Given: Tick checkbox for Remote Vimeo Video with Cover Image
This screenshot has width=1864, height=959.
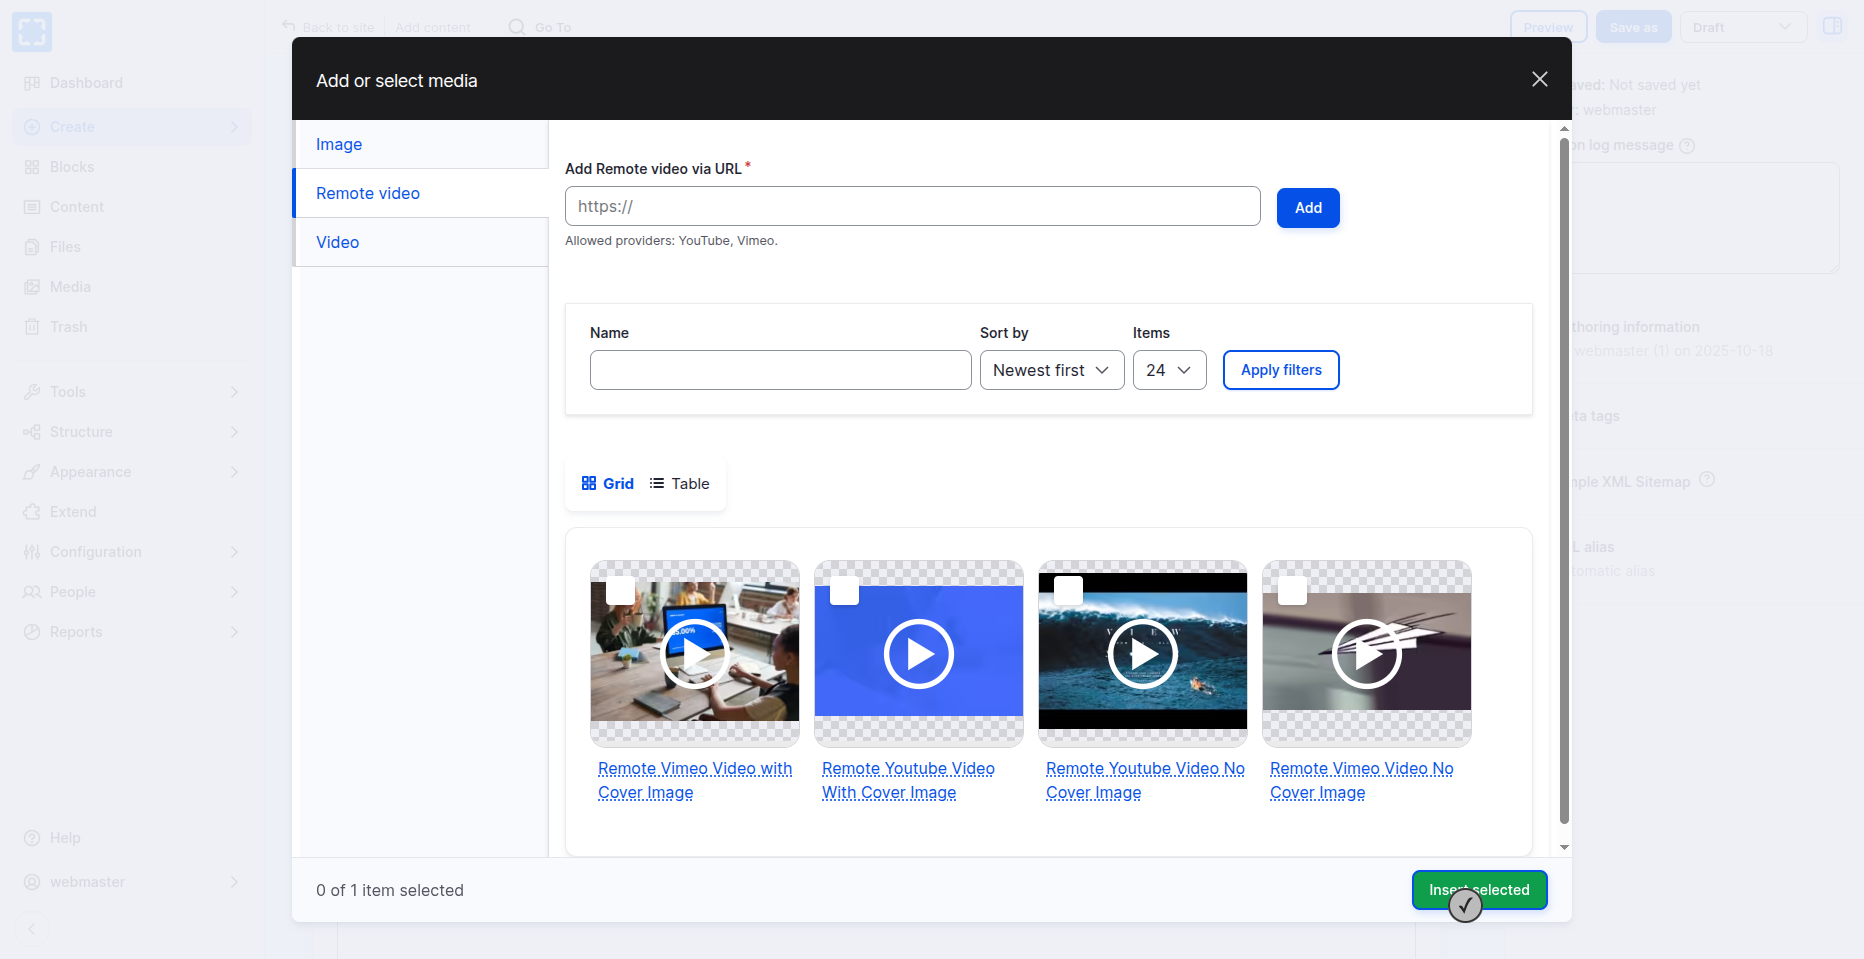Looking at the screenshot, I should tap(621, 591).
